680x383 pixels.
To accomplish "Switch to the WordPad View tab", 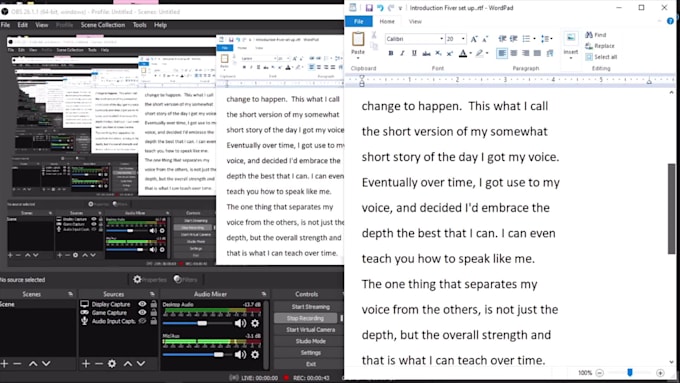I will (x=415, y=21).
